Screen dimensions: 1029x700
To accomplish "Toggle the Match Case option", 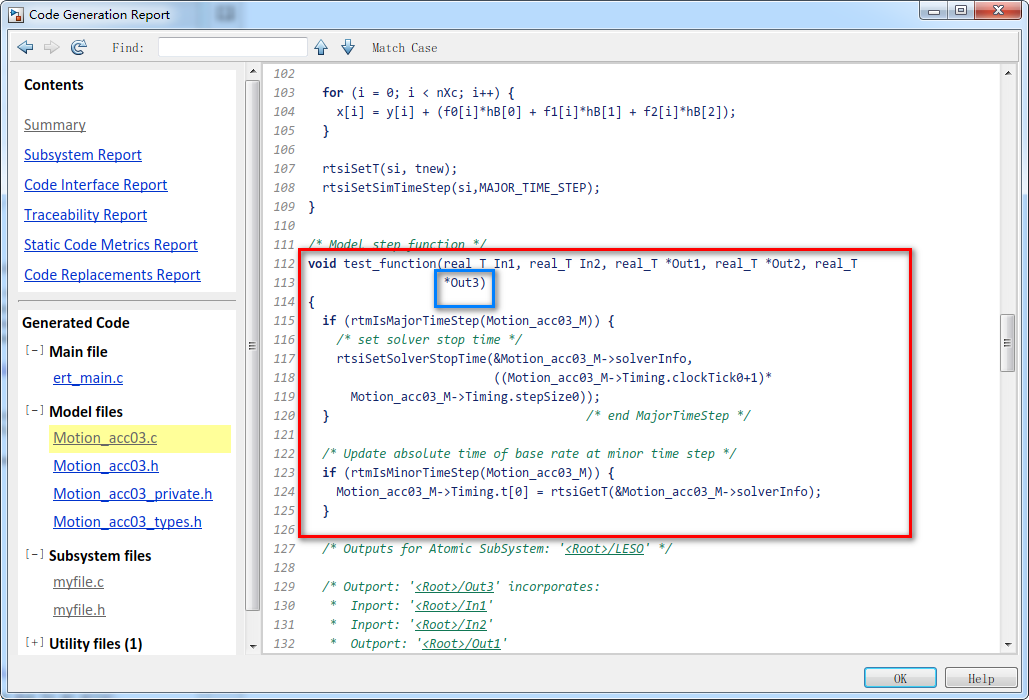I will 403,47.
